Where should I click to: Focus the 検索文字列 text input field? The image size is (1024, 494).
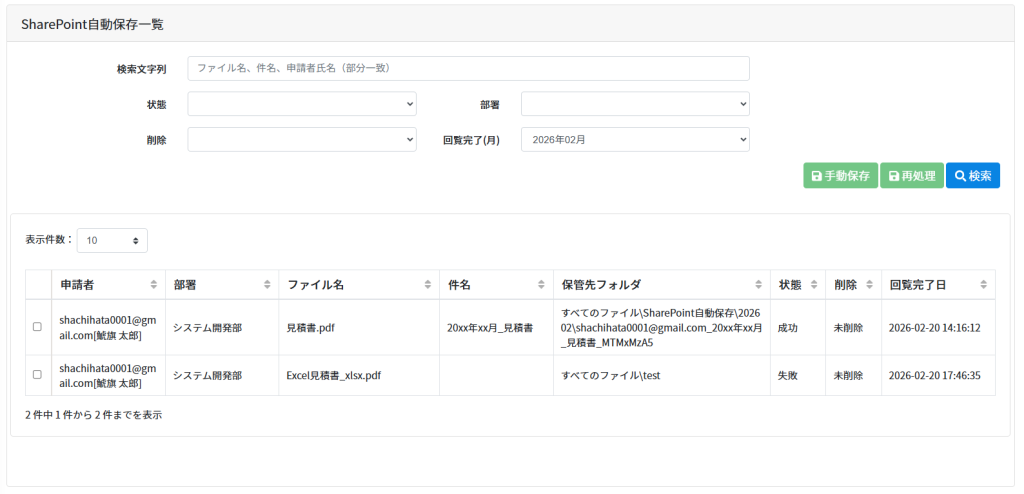pyautogui.click(x=468, y=68)
